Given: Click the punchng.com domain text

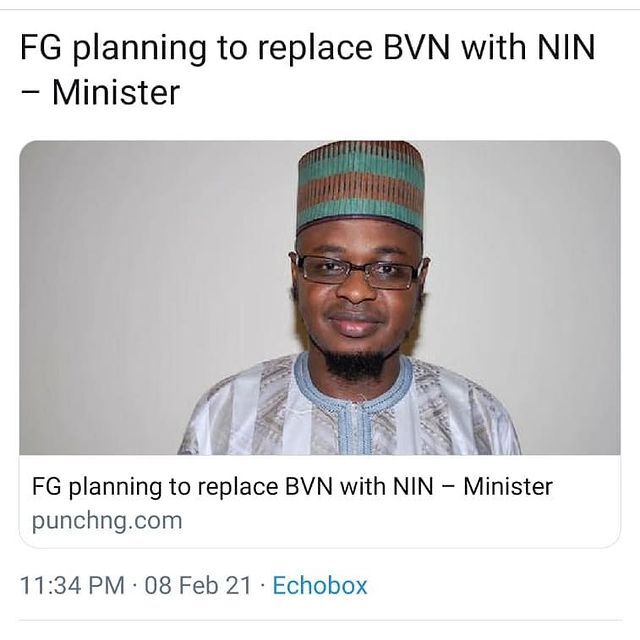Looking at the screenshot, I should (x=107, y=522).
